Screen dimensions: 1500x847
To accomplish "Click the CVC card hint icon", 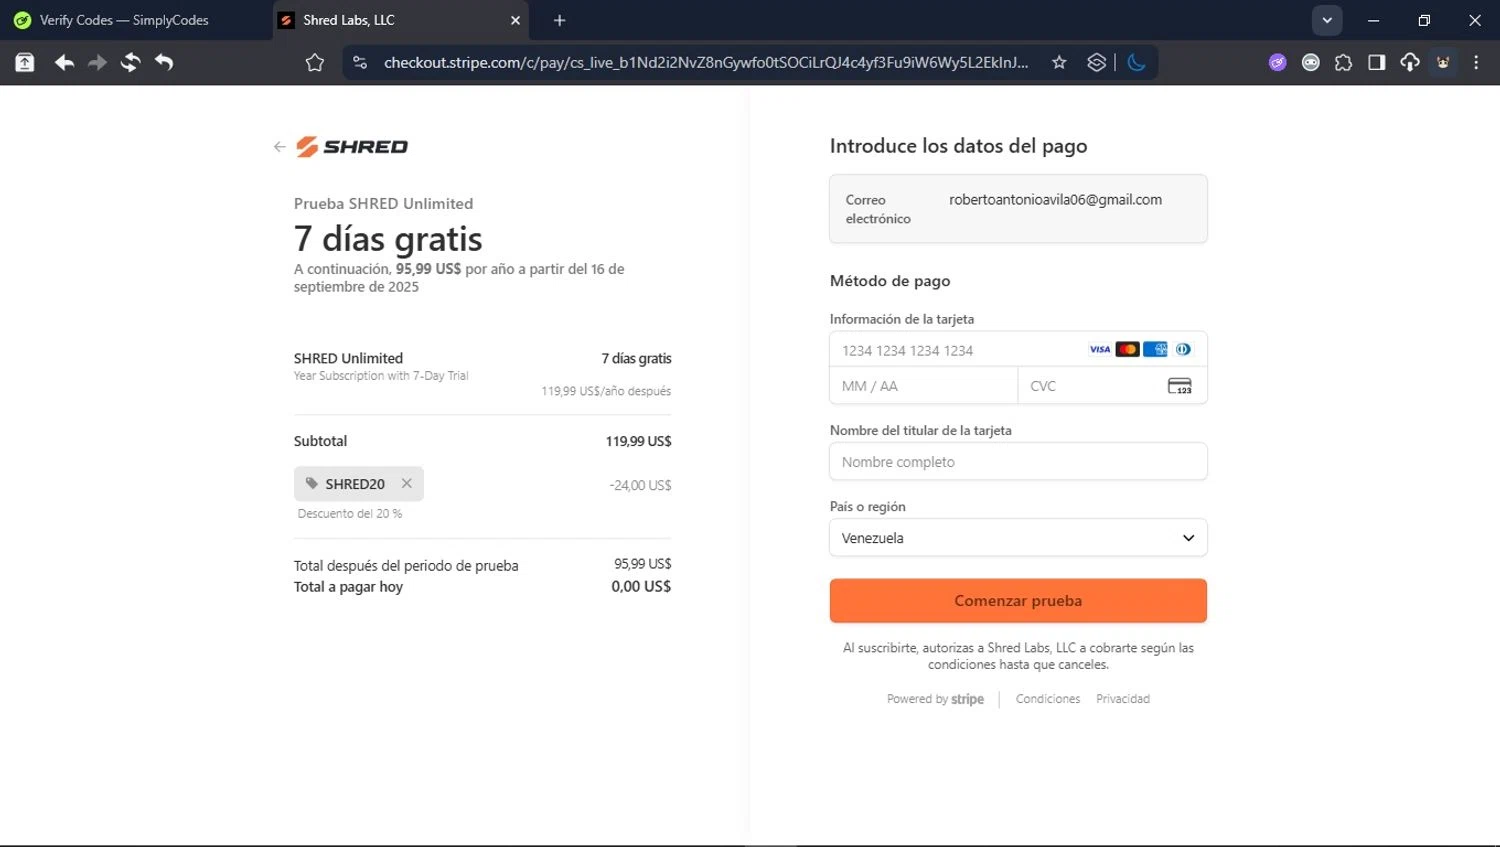I will (1180, 386).
